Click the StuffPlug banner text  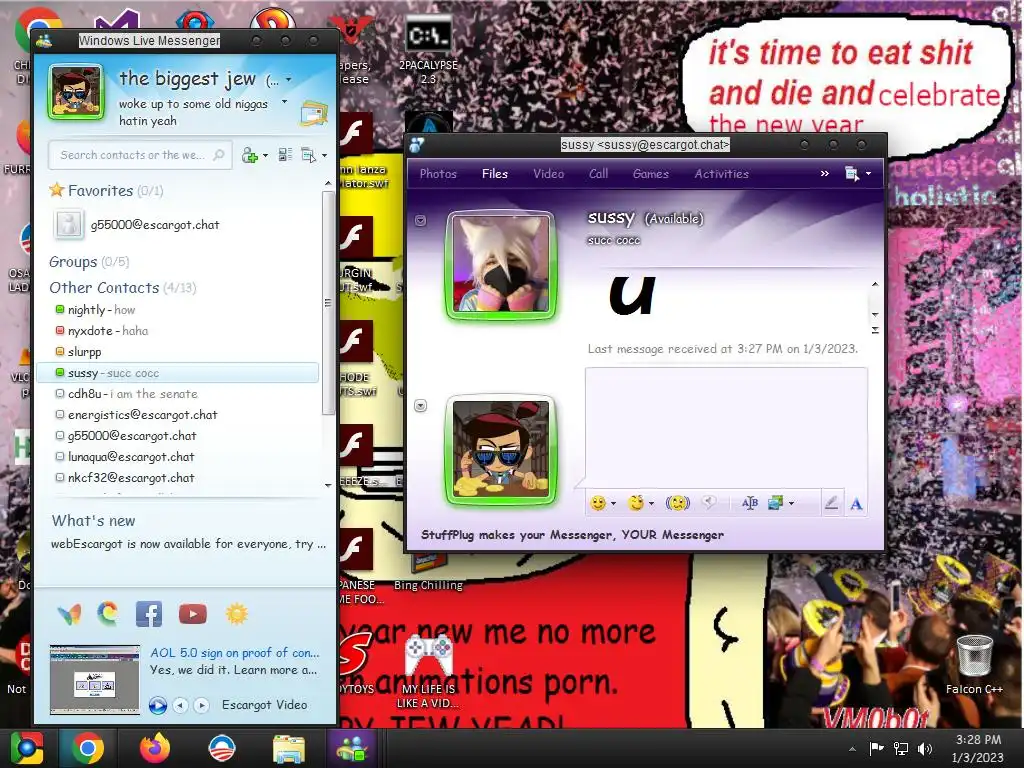(572, 535)
